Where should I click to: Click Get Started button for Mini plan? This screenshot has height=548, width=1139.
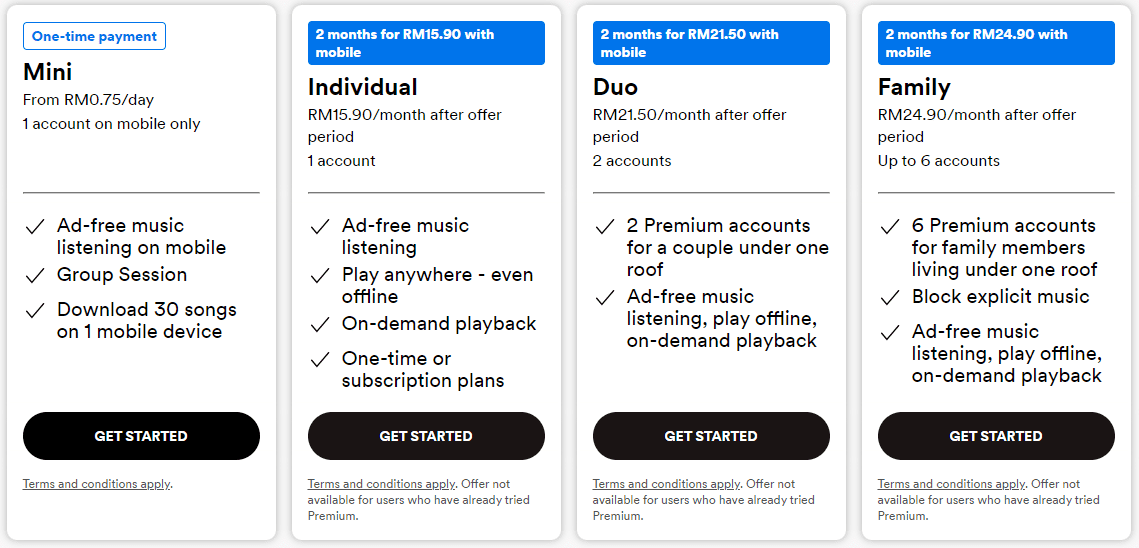coord(141,436)
